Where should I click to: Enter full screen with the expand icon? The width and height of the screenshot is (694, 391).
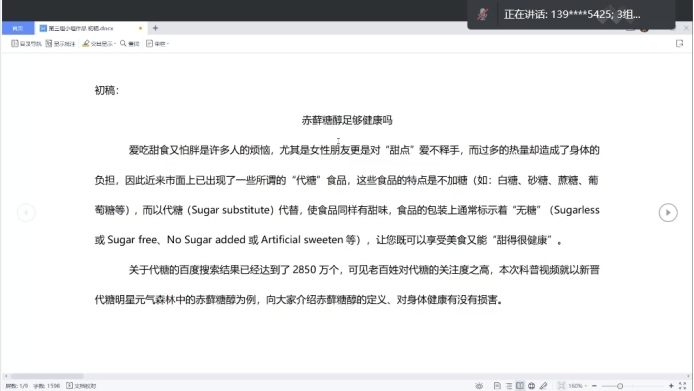point(682,386)
